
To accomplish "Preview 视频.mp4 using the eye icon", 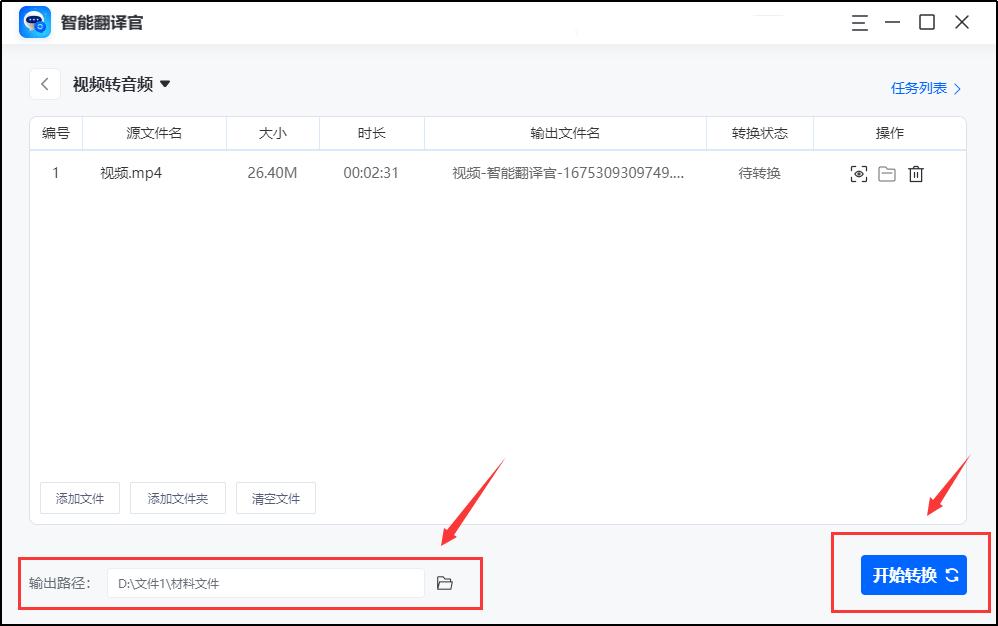I will point(858,173).
